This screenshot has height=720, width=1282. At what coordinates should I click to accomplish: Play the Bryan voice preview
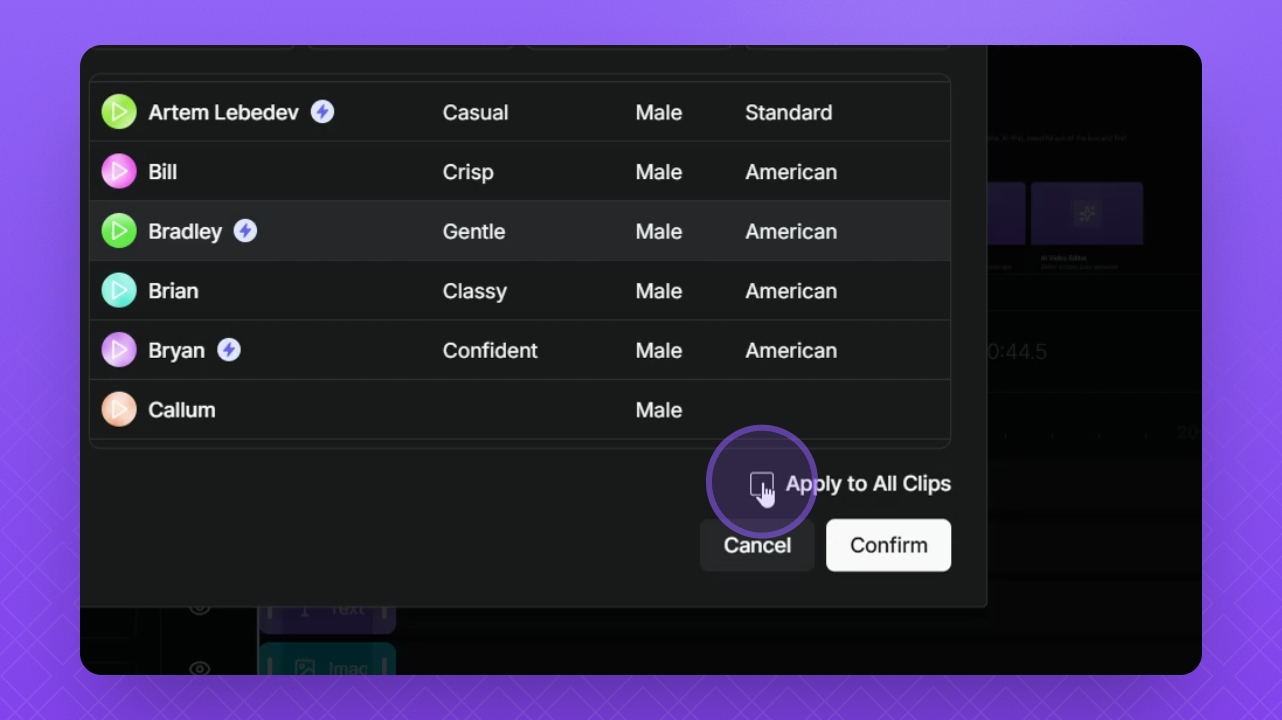click(x=119, y=350)
